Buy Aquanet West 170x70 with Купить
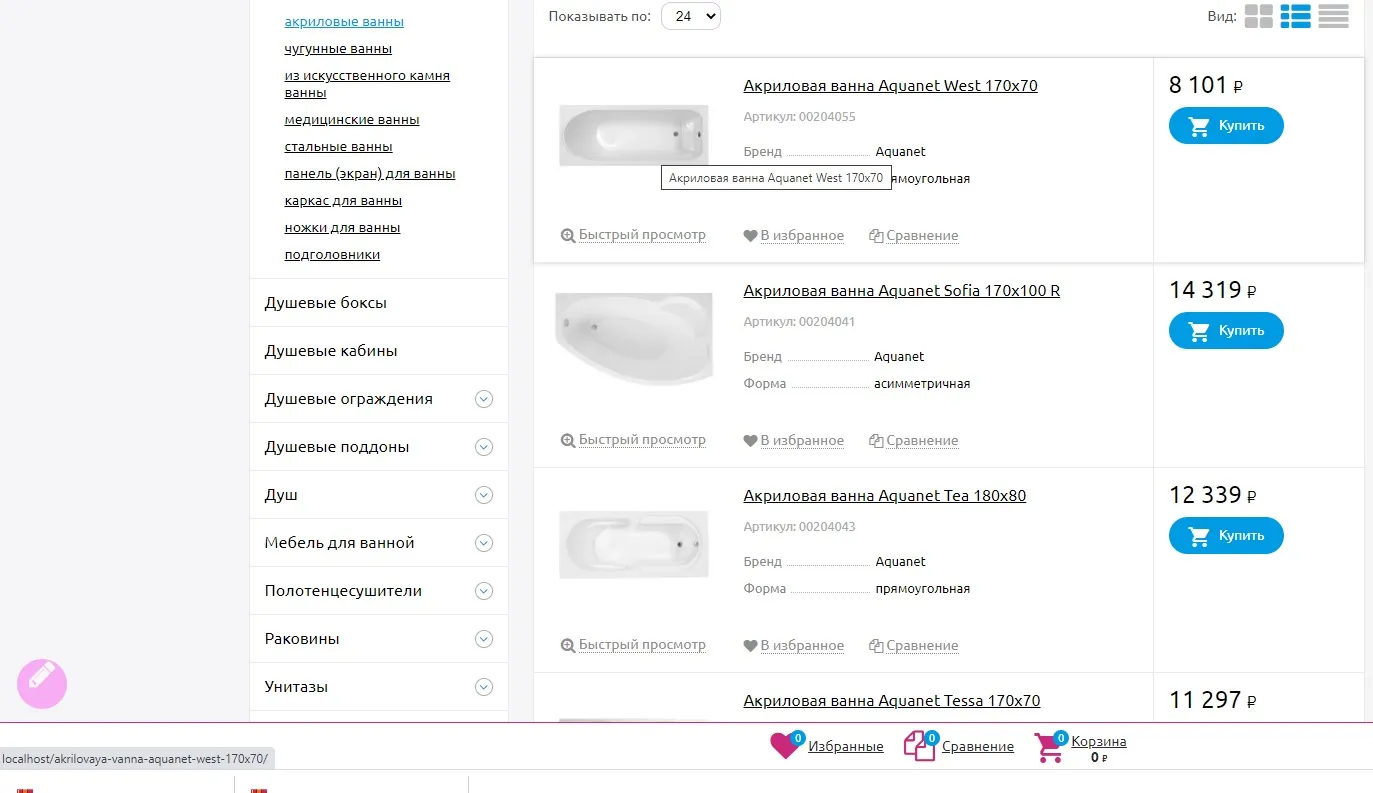The width and height of the screenshot is (1373, 793). click(1226, 126)
